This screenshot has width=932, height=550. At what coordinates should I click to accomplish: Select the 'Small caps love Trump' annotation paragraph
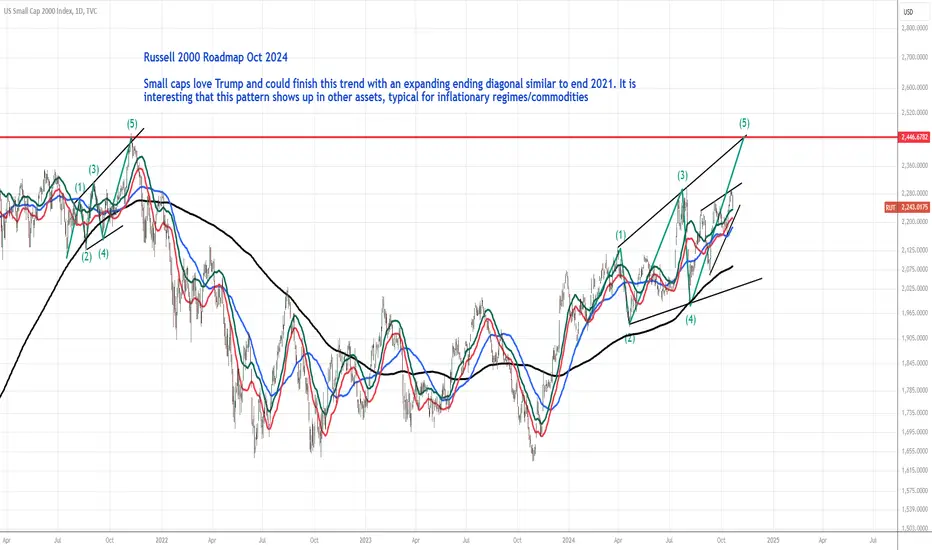pyautogui.click(x=390, y=90)
